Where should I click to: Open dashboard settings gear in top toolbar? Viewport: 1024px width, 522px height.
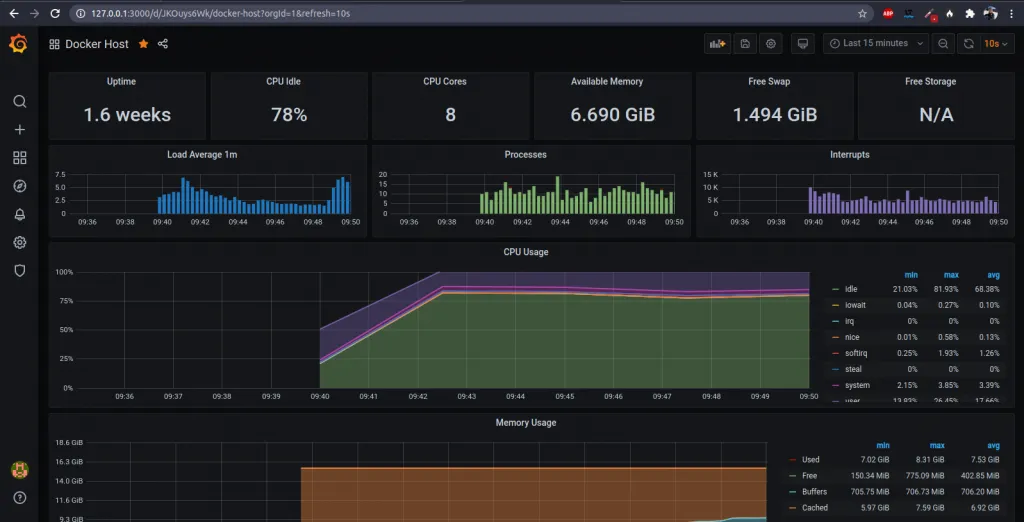click(770, 44)
